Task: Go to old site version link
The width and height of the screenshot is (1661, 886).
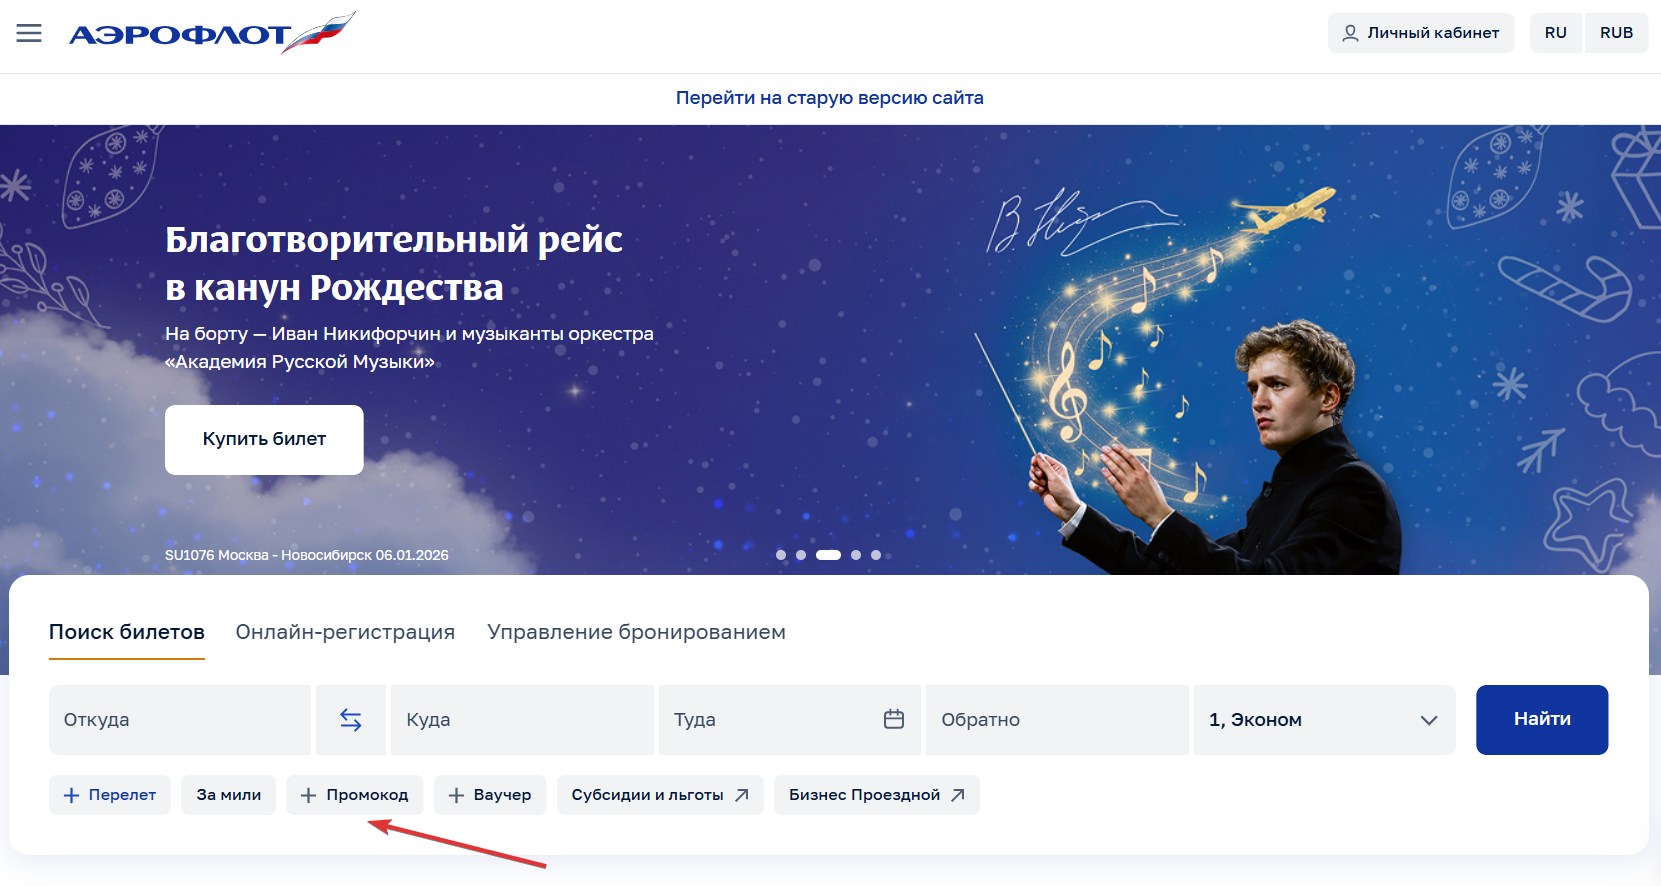Action: coord(830,98)
